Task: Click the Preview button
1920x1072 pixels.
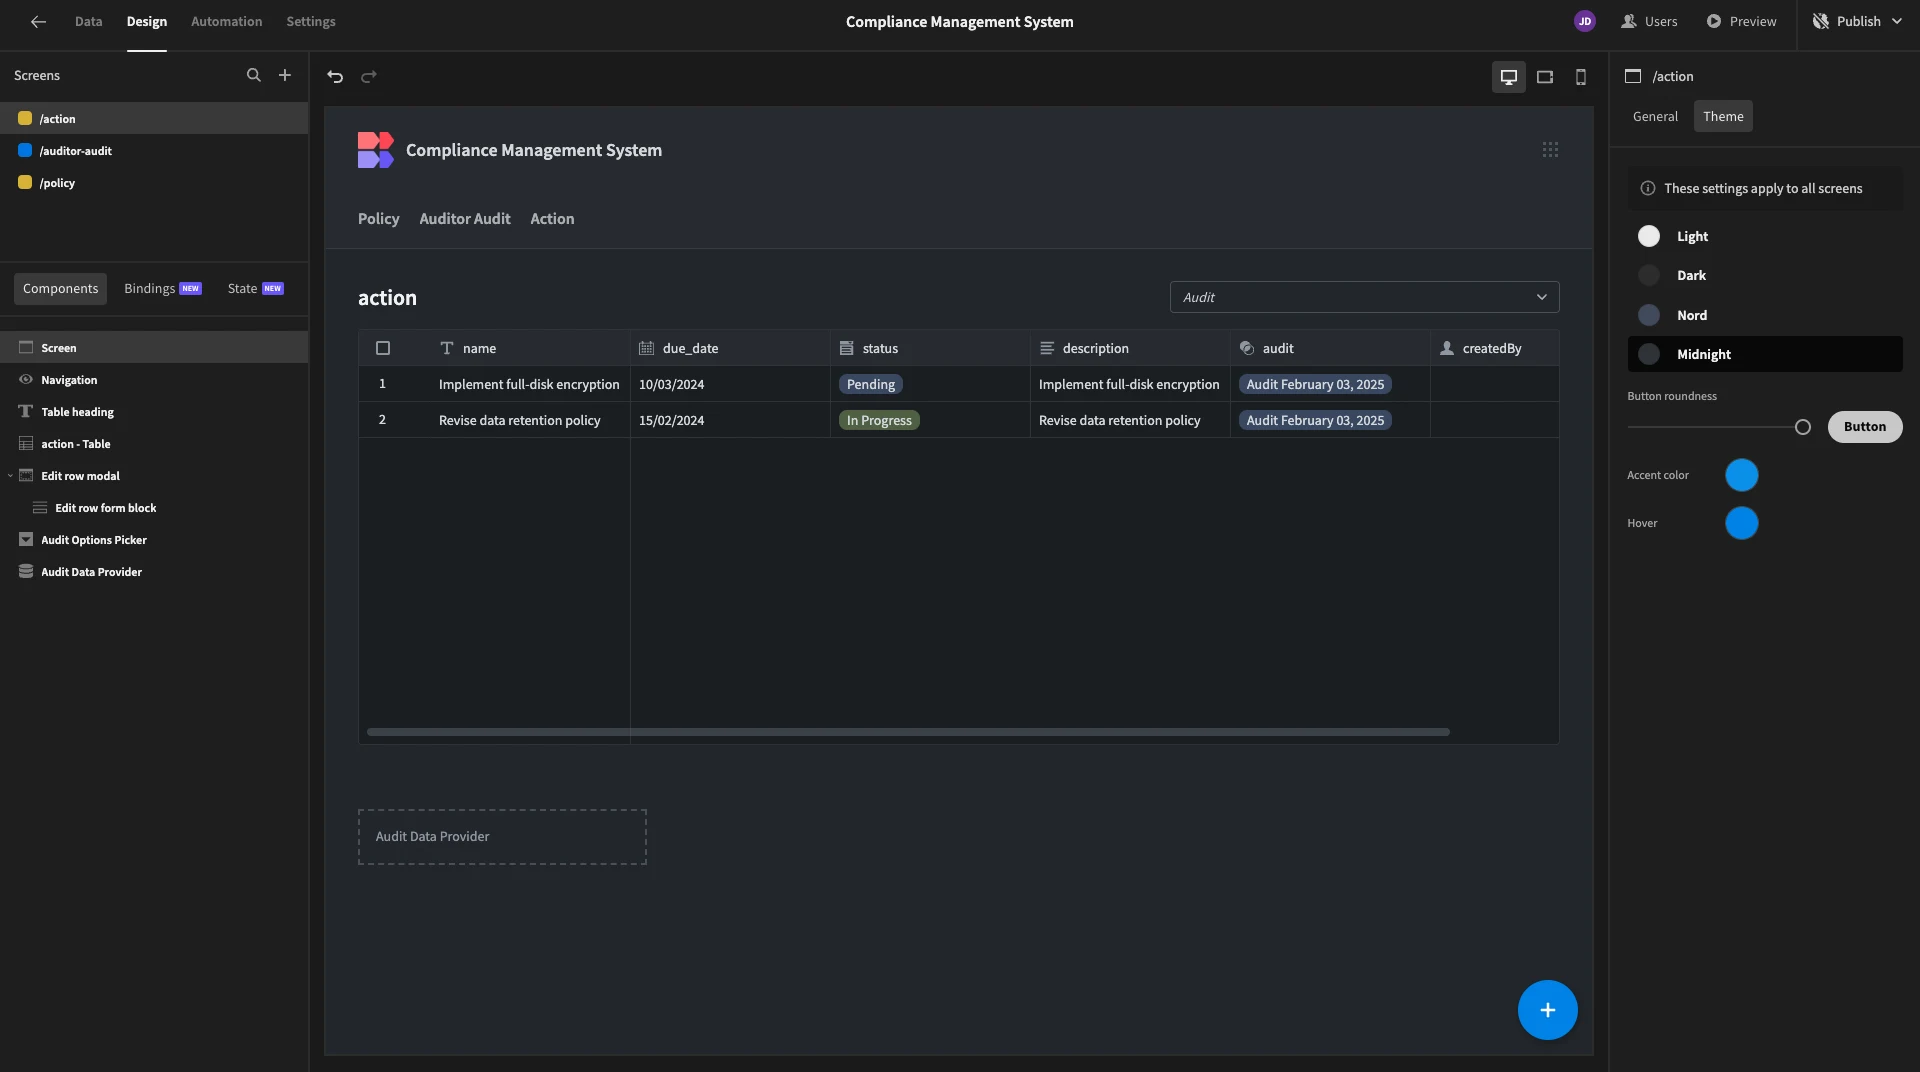Action: (x=1741, y=21)
